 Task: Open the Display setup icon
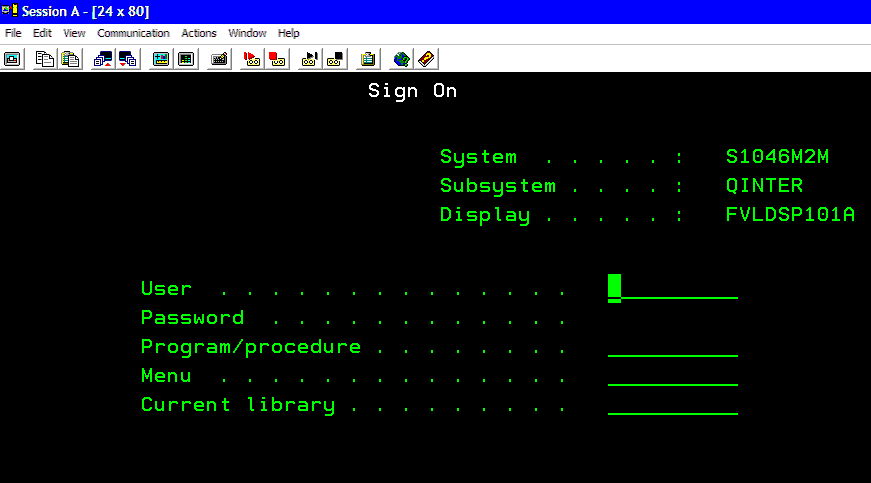pyautogui.click(x=161, y=59)
